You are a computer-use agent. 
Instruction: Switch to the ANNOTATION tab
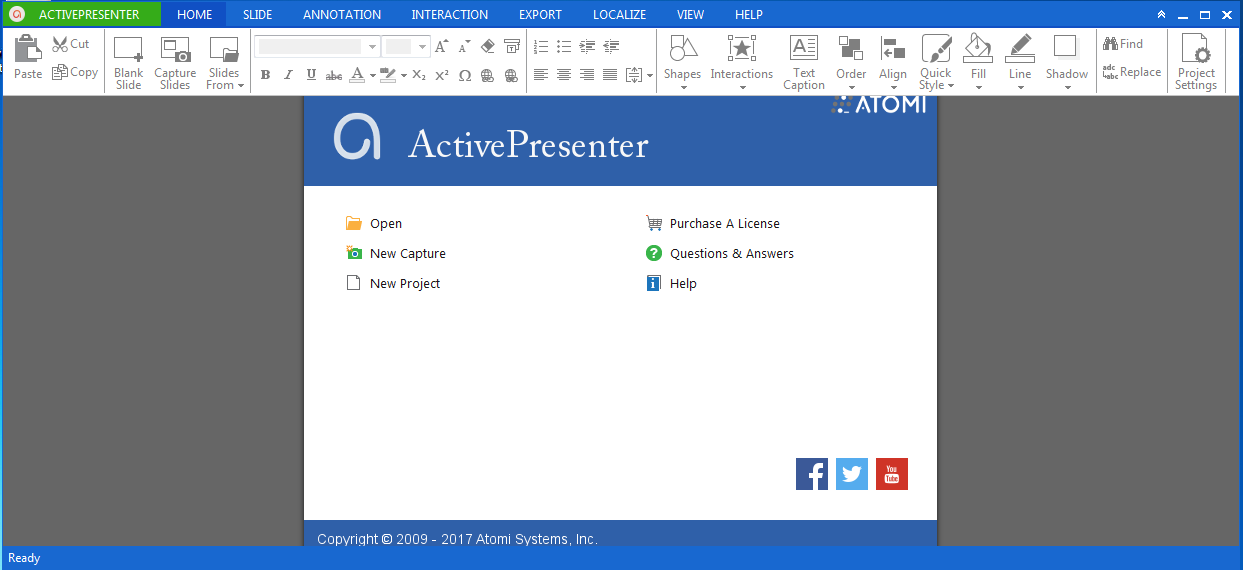coord(342,15)
